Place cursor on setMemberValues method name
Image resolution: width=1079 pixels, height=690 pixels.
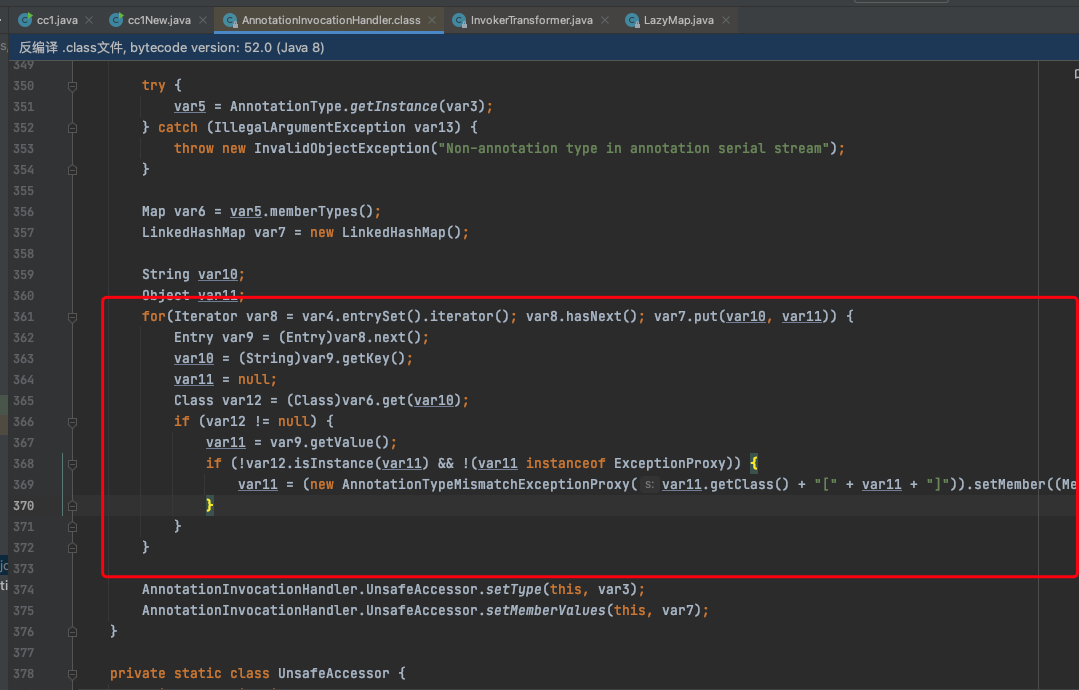tap(546, 611)
